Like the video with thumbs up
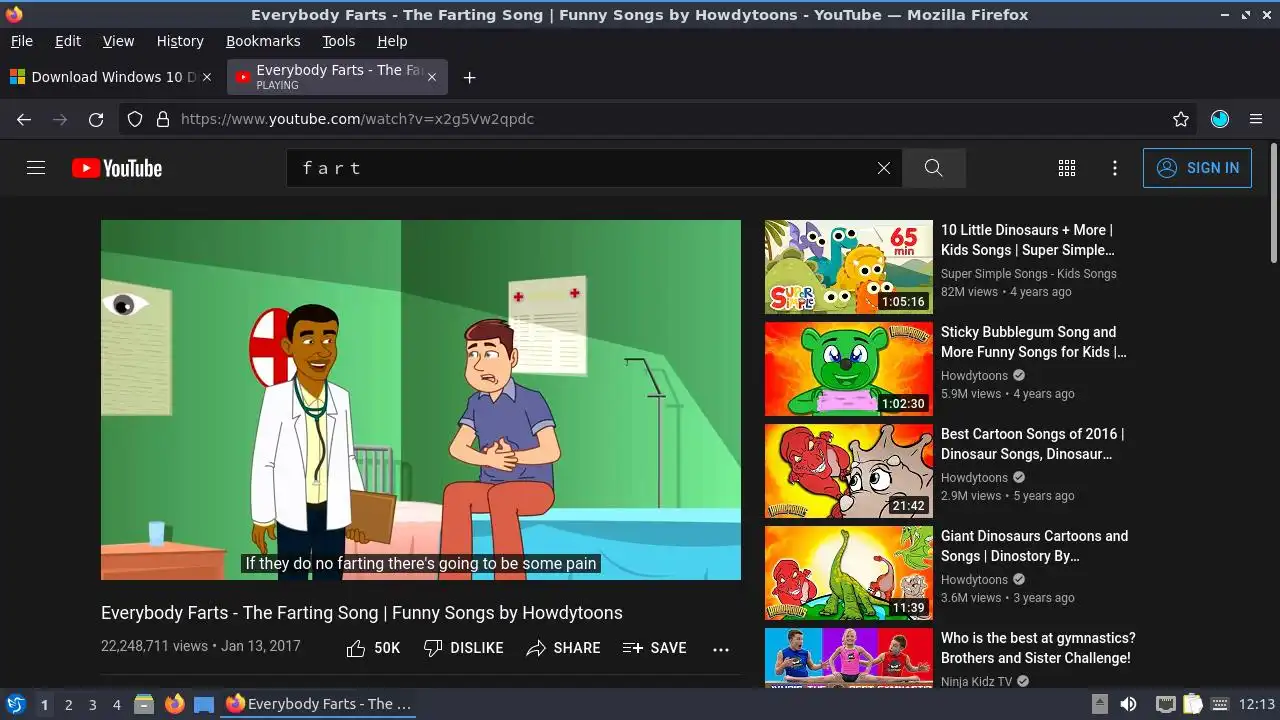Image resolution: width=1280 pixels, height=720 pixels. 373,648
